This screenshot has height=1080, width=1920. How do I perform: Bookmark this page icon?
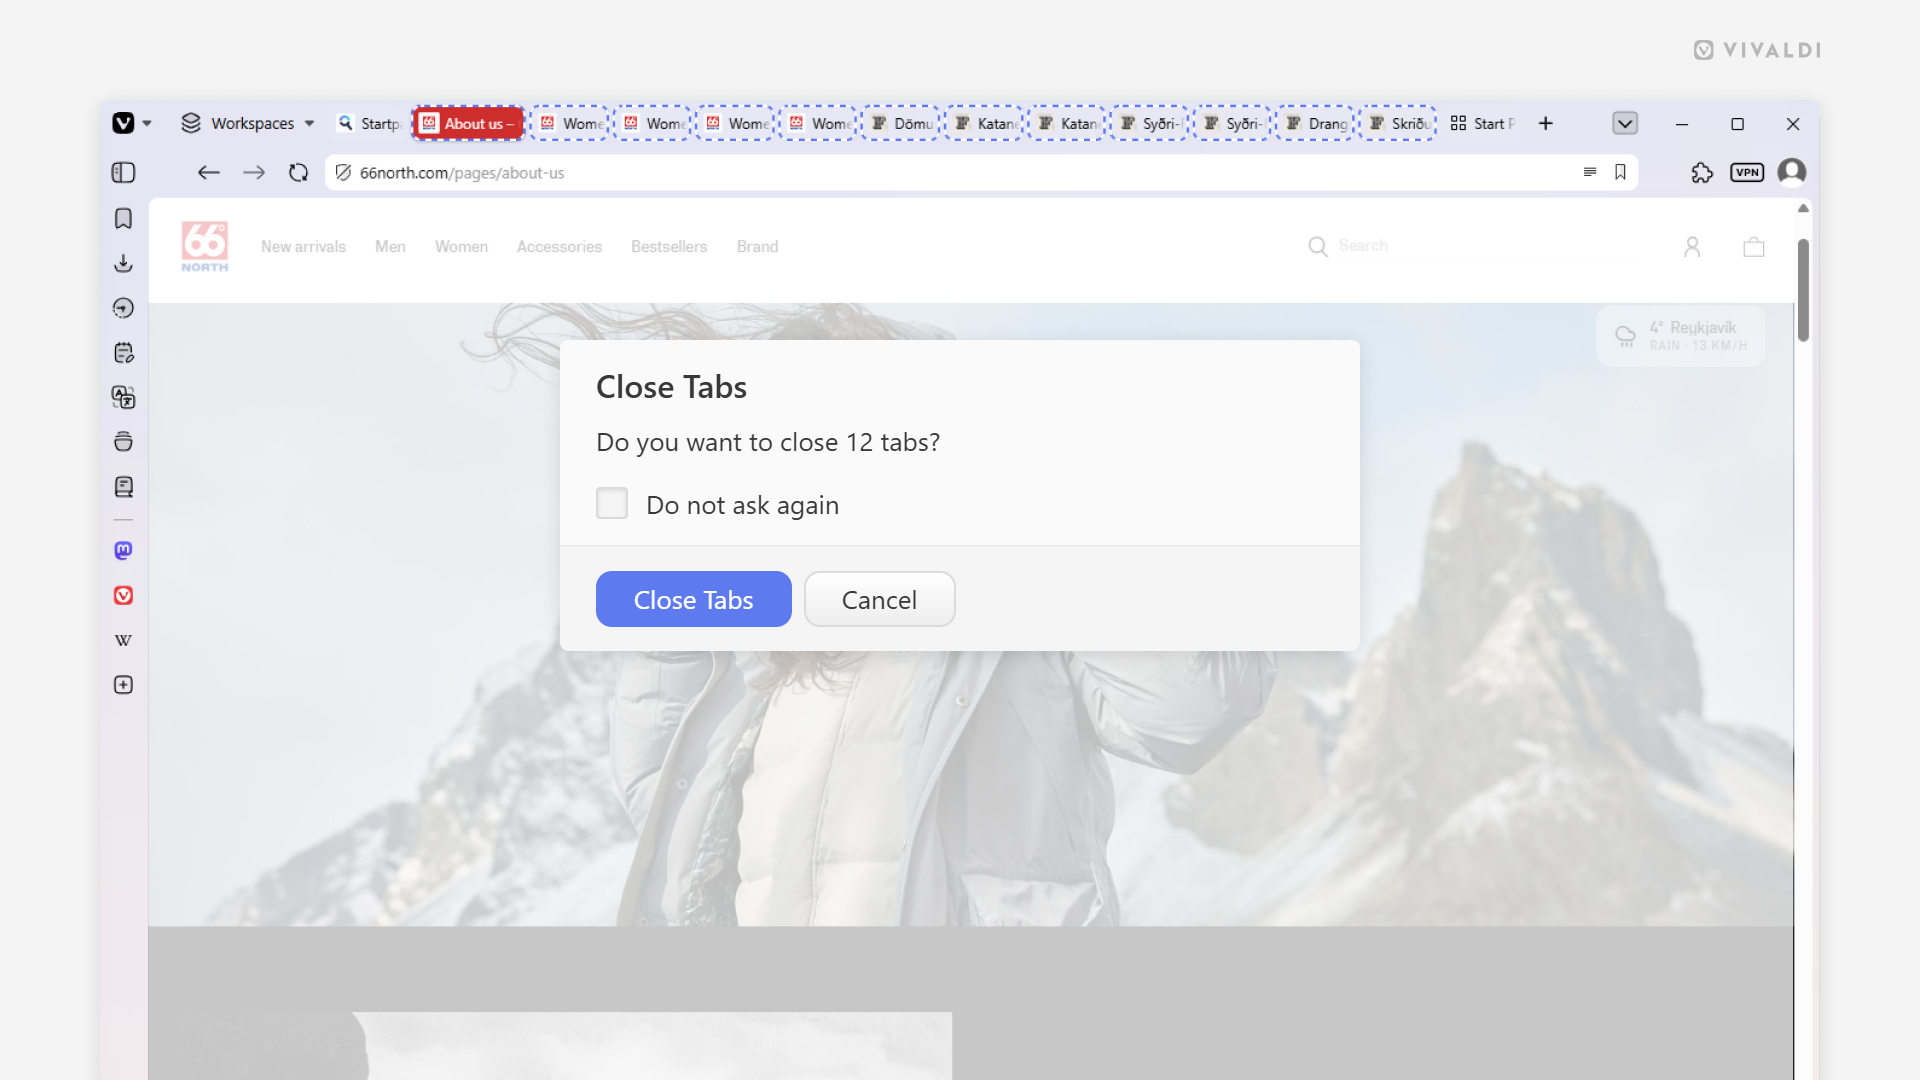(1621, 173)
